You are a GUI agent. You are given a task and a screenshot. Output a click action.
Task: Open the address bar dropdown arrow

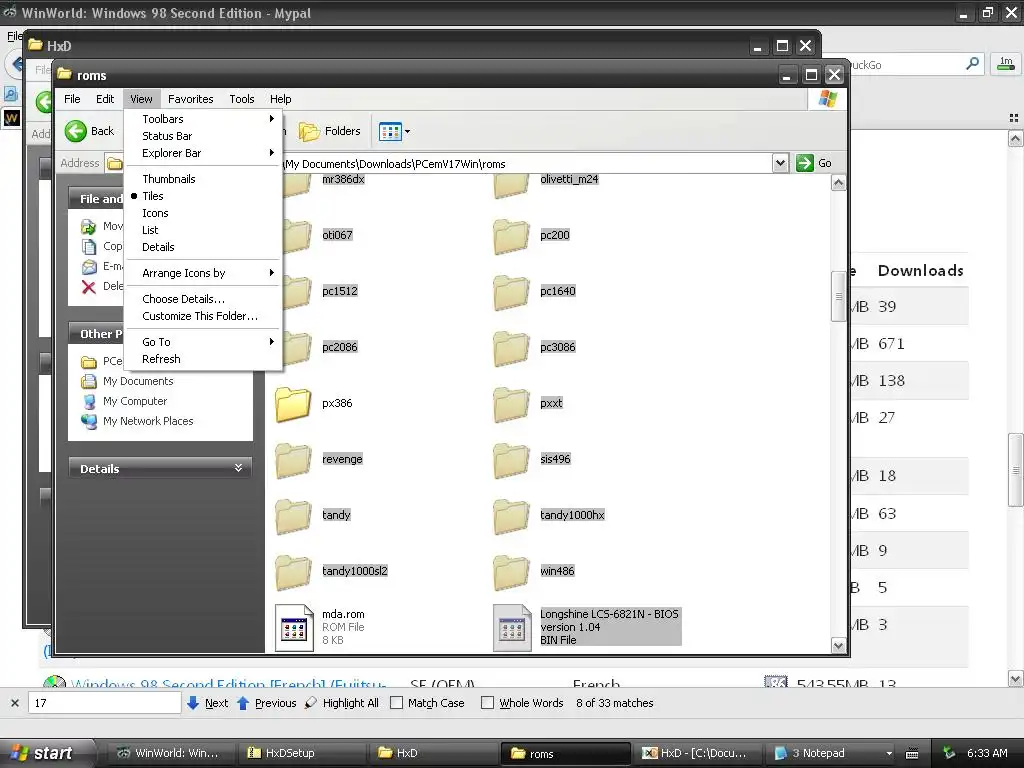tap(780, 163)
